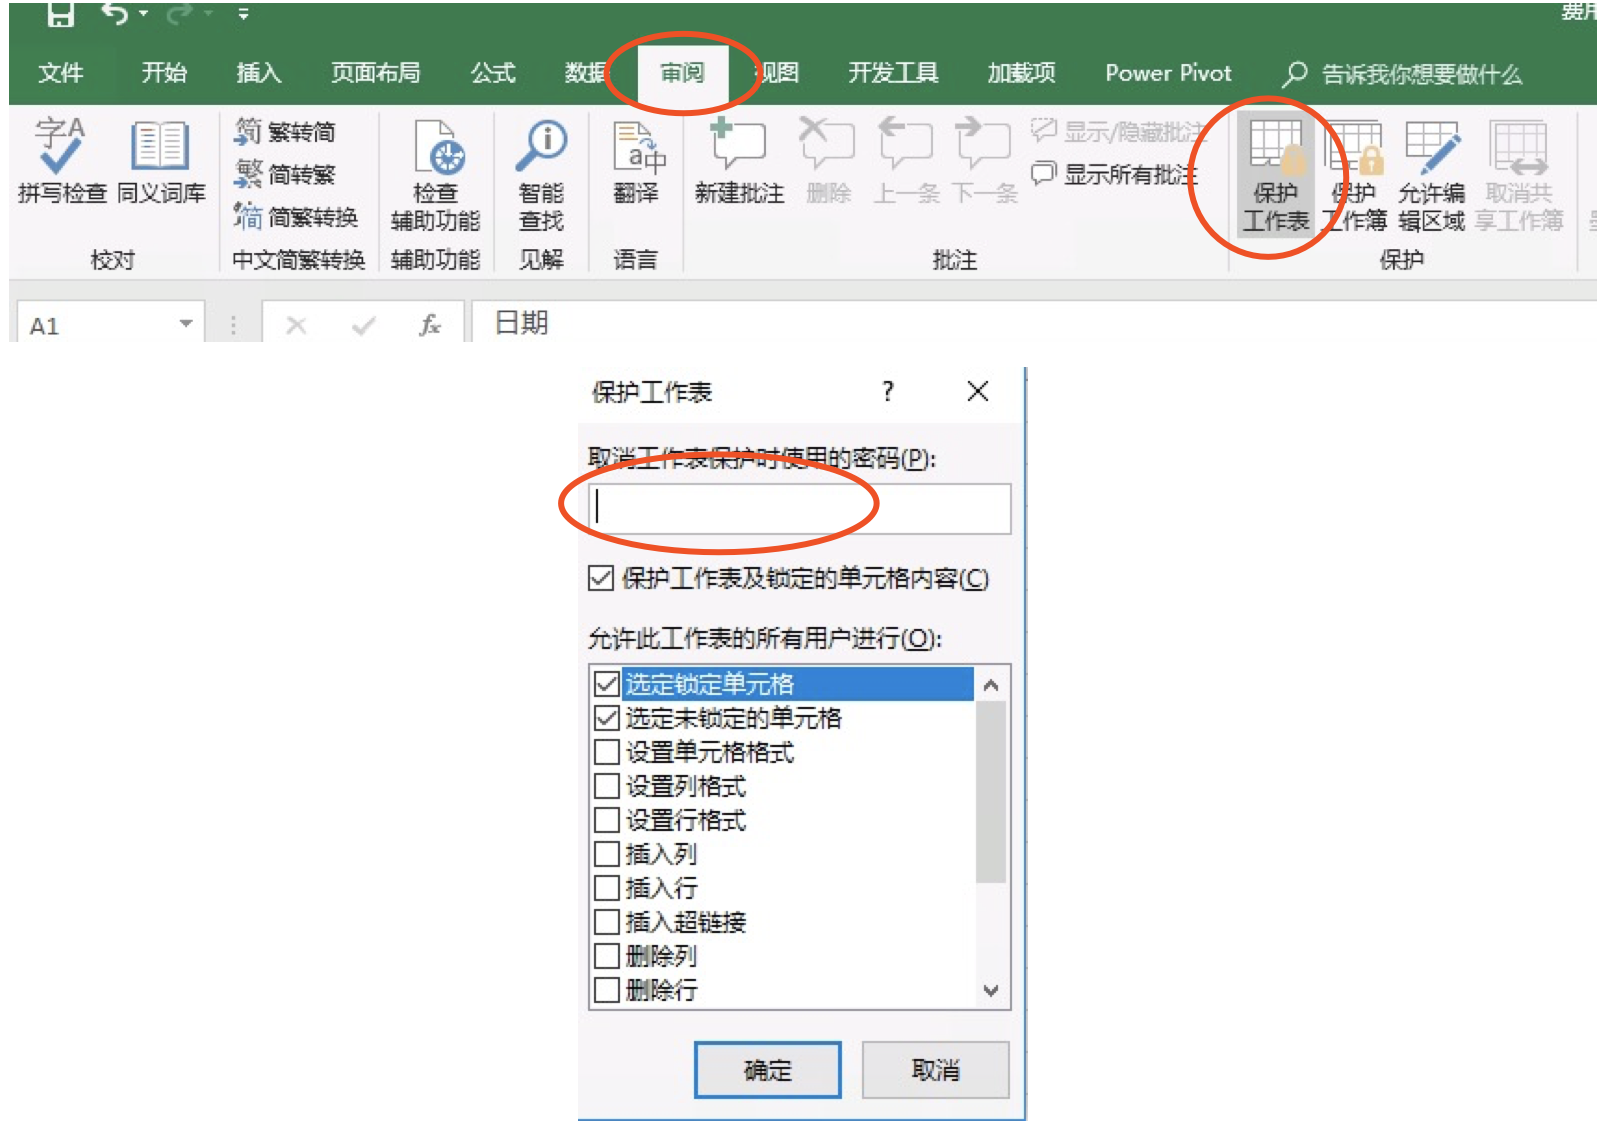Switch to the 页面布局 tab
Screen dimensions: 1614x1130
point(376,73)
